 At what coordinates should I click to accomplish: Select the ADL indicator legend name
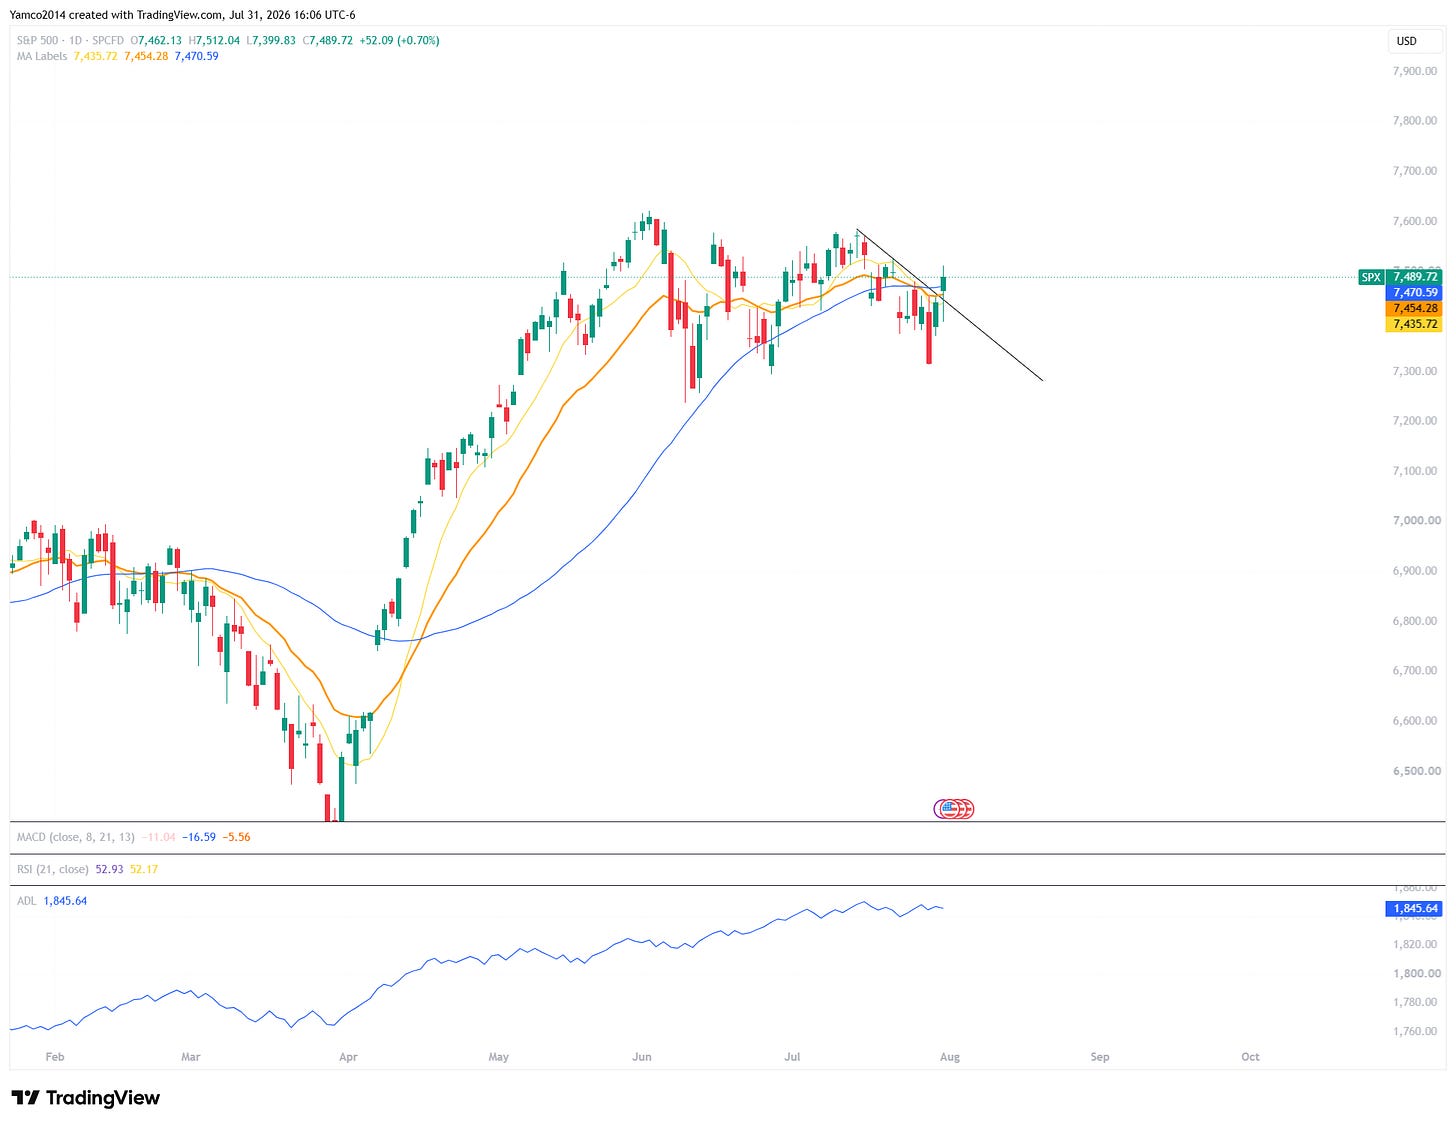(27, 901)
